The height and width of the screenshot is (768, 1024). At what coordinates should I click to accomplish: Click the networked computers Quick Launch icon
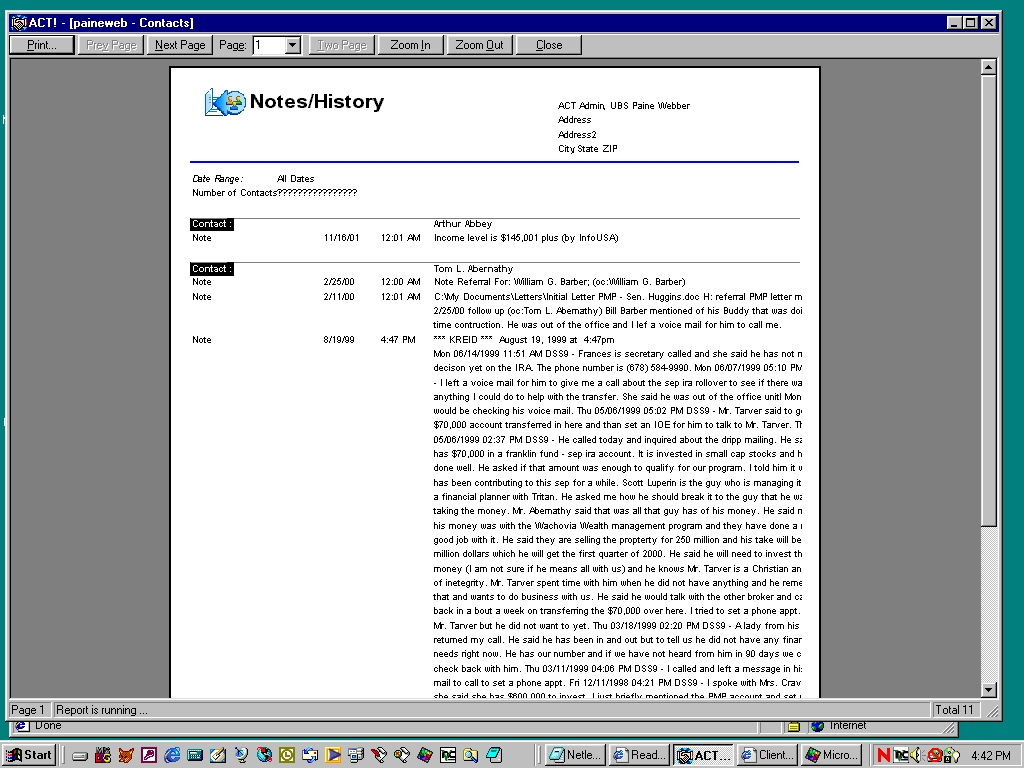(x=356, y=756)
